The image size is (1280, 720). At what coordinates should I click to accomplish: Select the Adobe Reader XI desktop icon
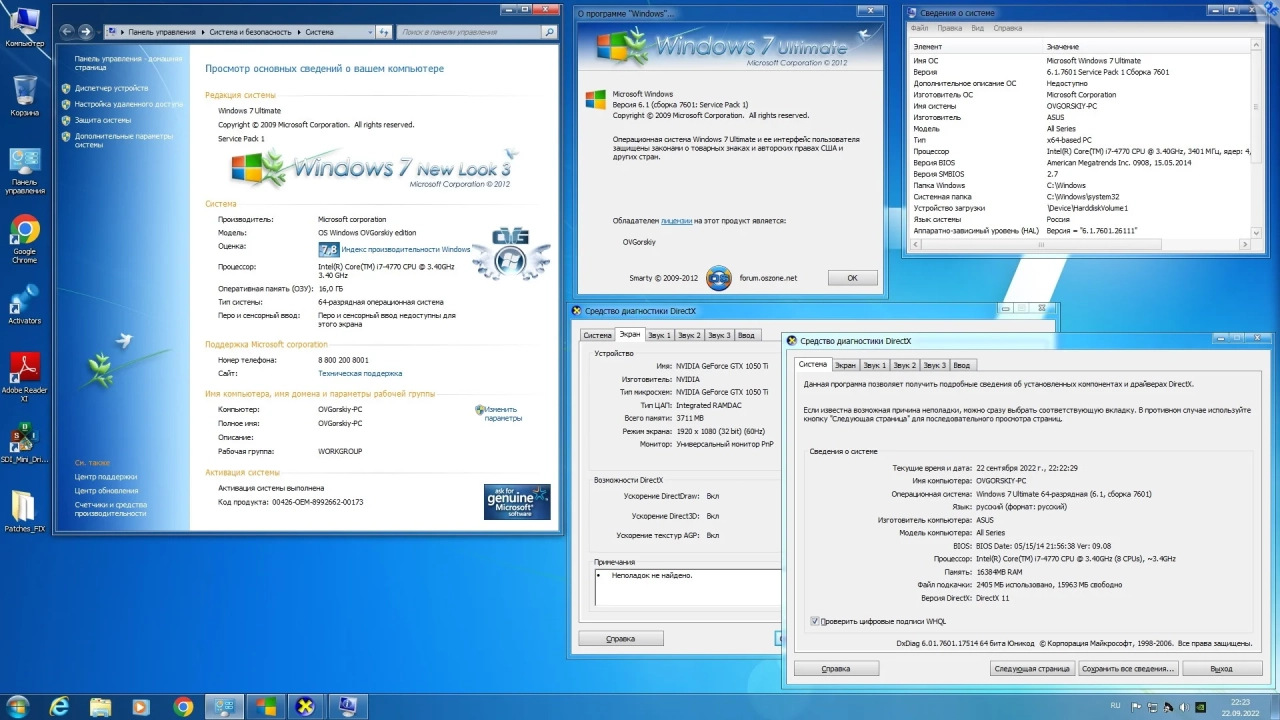click(24, 376)
